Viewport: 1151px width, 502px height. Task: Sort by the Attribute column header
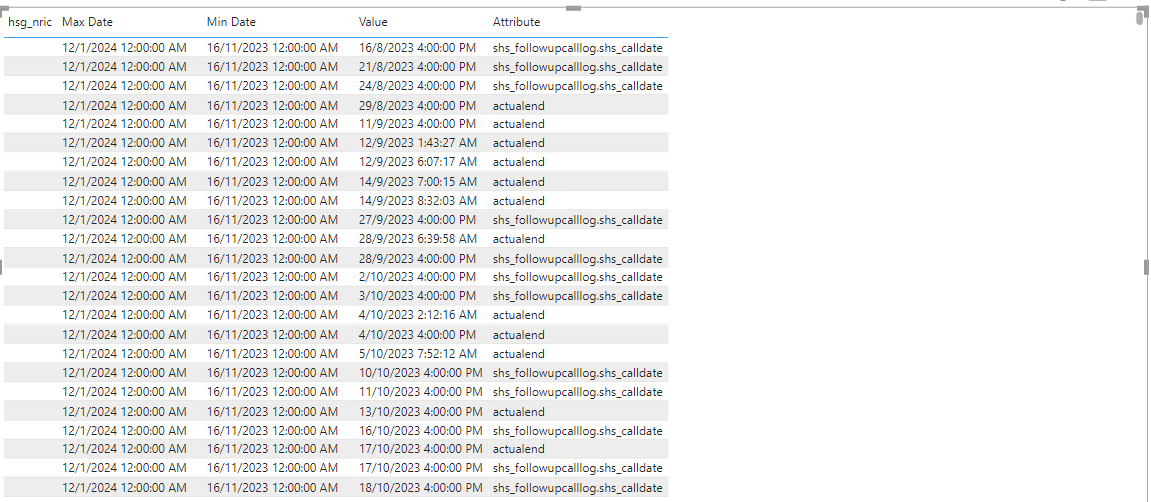[x=517, y=22]
